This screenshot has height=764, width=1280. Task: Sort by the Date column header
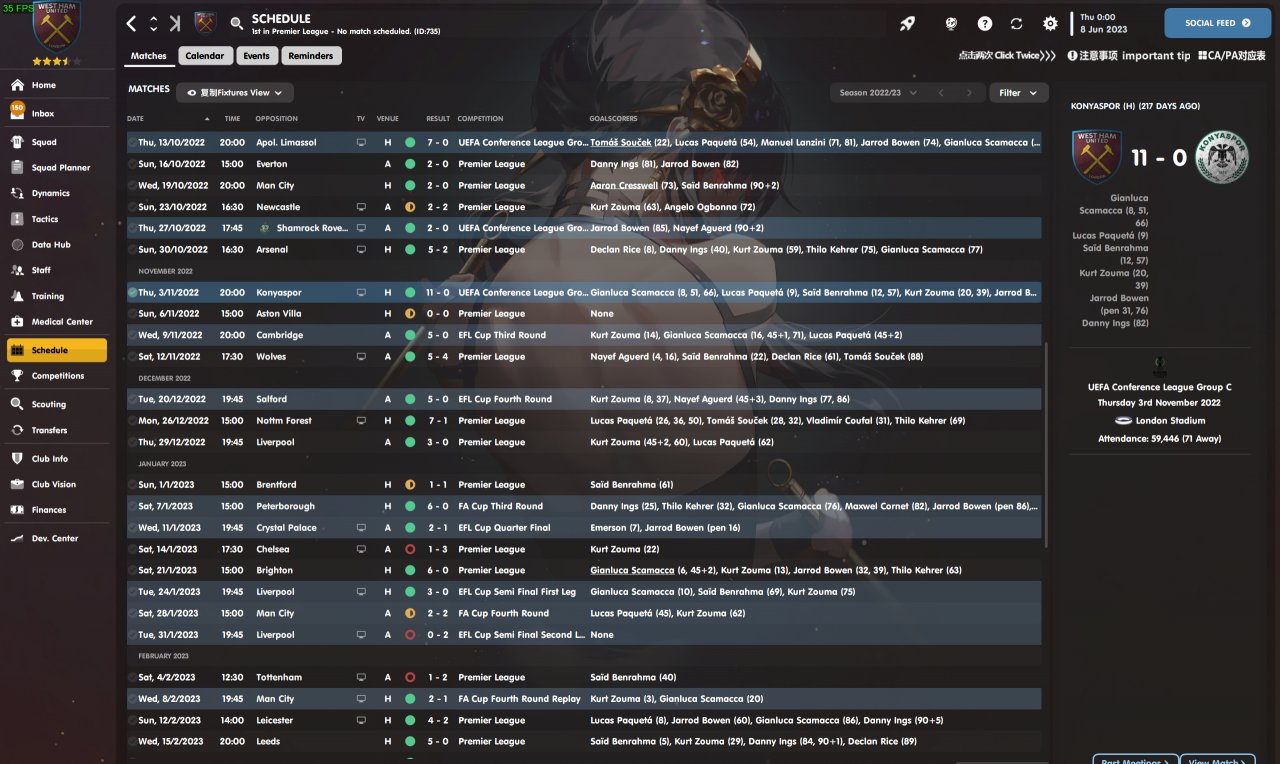pyautogui.click(x=135, y=119)
